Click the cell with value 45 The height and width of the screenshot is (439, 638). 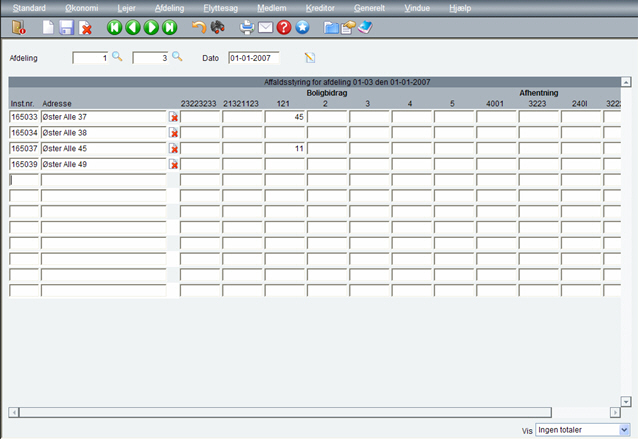click(x=284, y=118)
